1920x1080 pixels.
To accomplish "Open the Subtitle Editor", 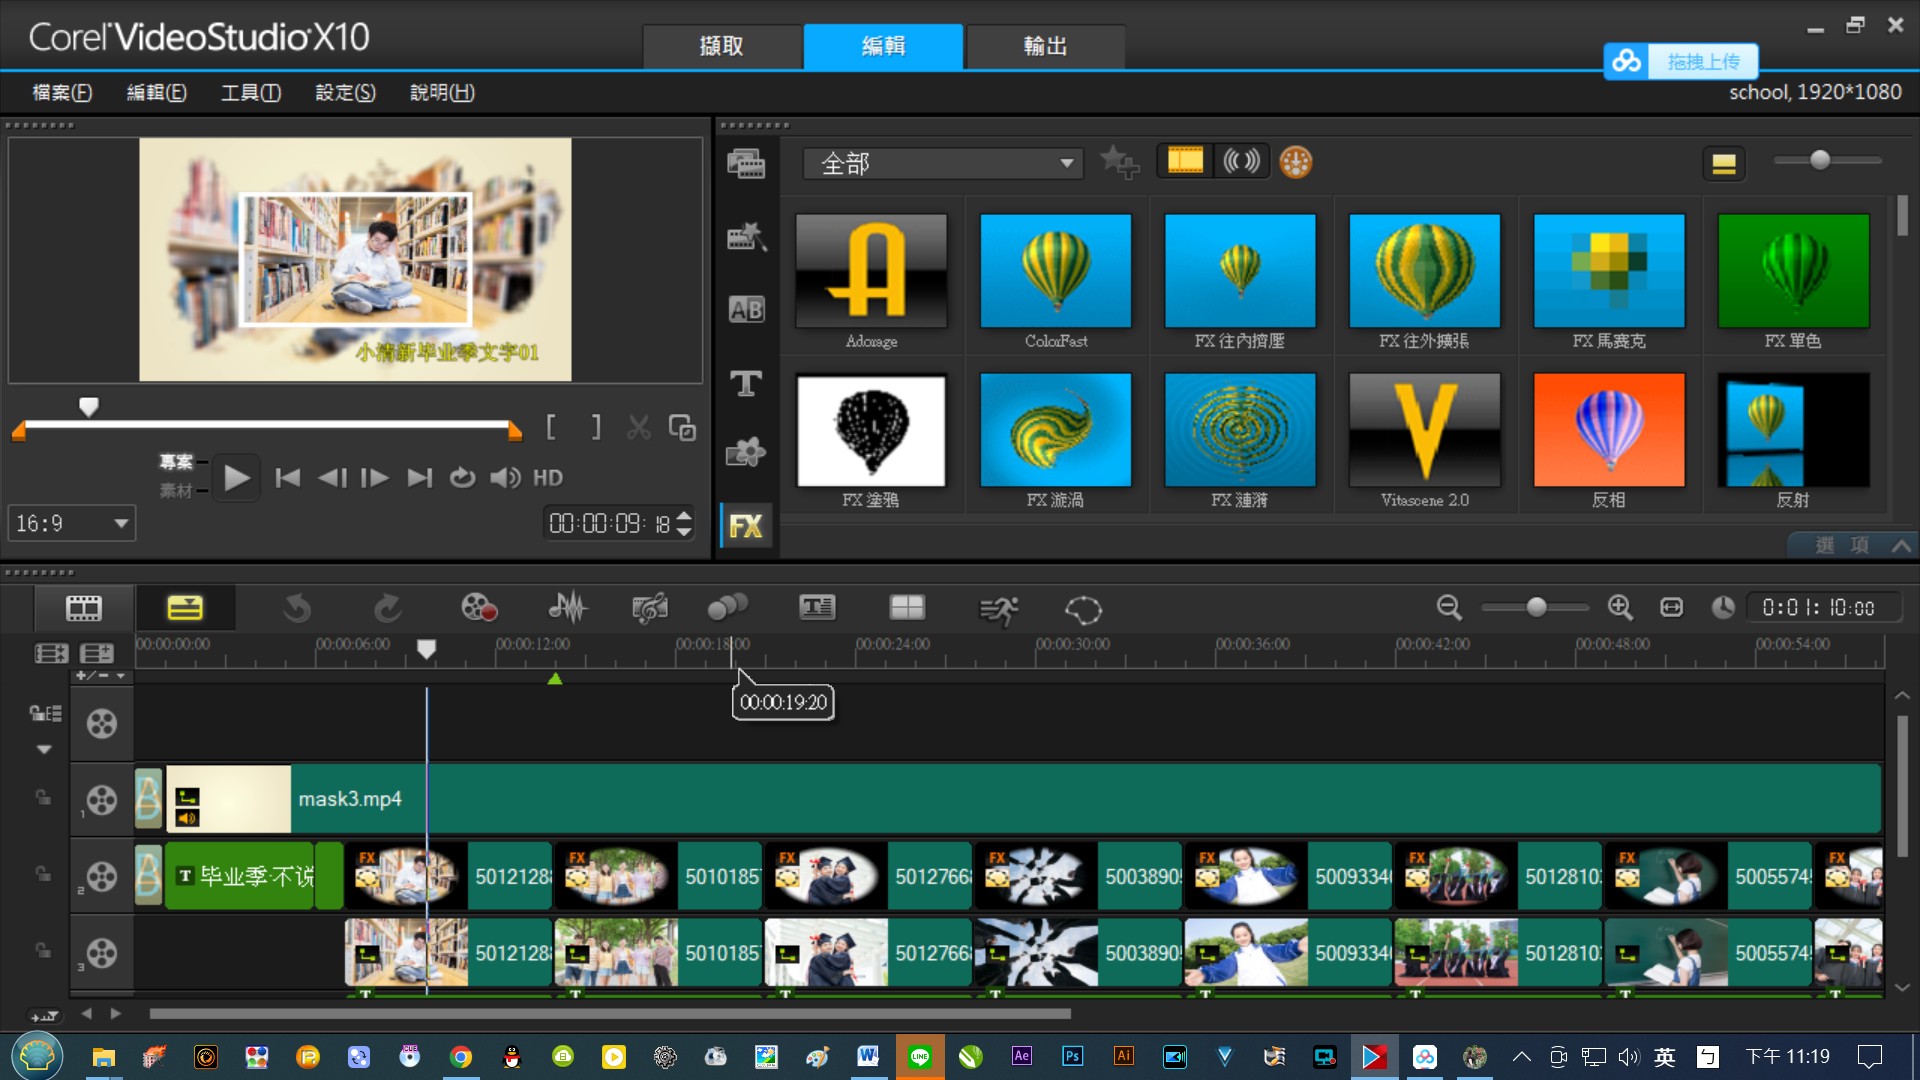I will [817, 608].
